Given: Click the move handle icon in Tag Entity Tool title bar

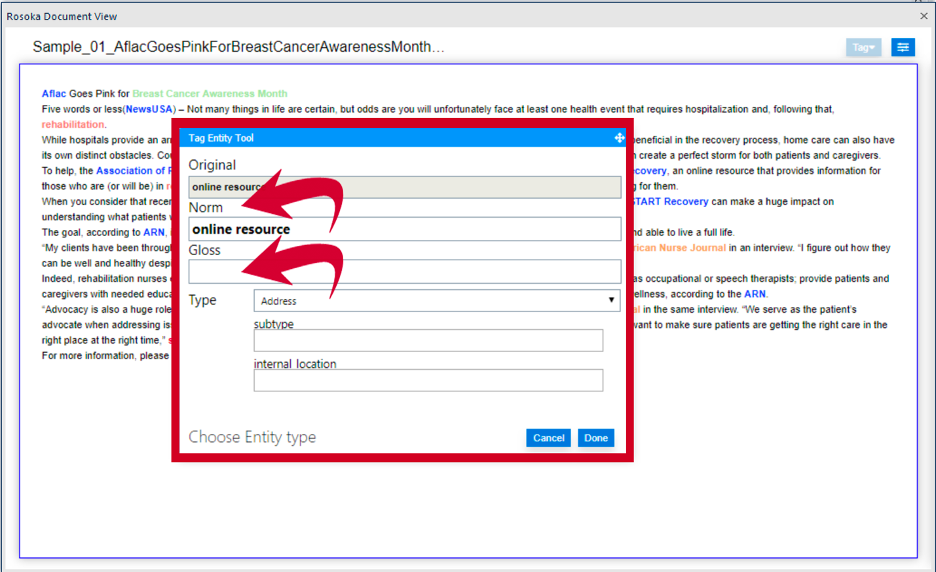Looking at the screenshot, I should point(619,138).
